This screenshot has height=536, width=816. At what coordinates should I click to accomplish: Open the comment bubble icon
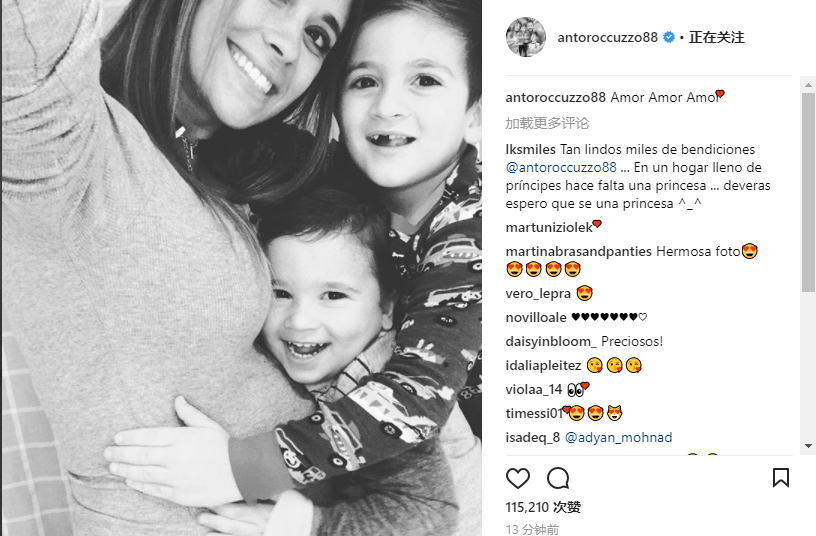click(558, 478)
